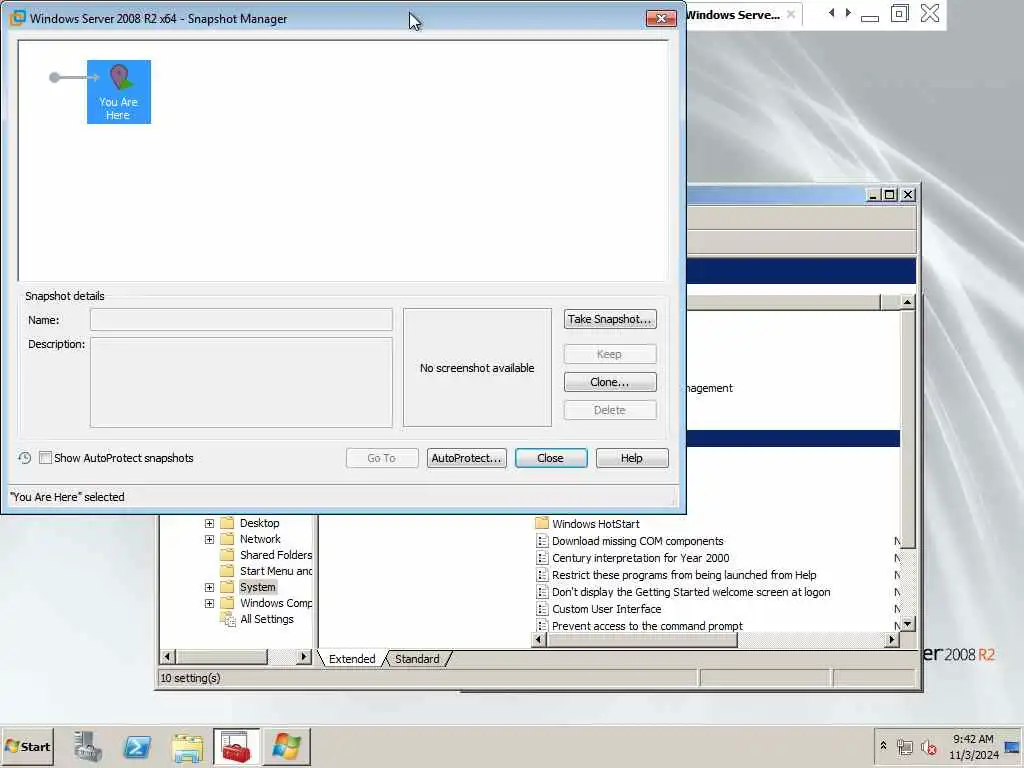Go to next tab arrow
Screen dimensions: 1024x768
pyautogui.click(x=848, y=13)
